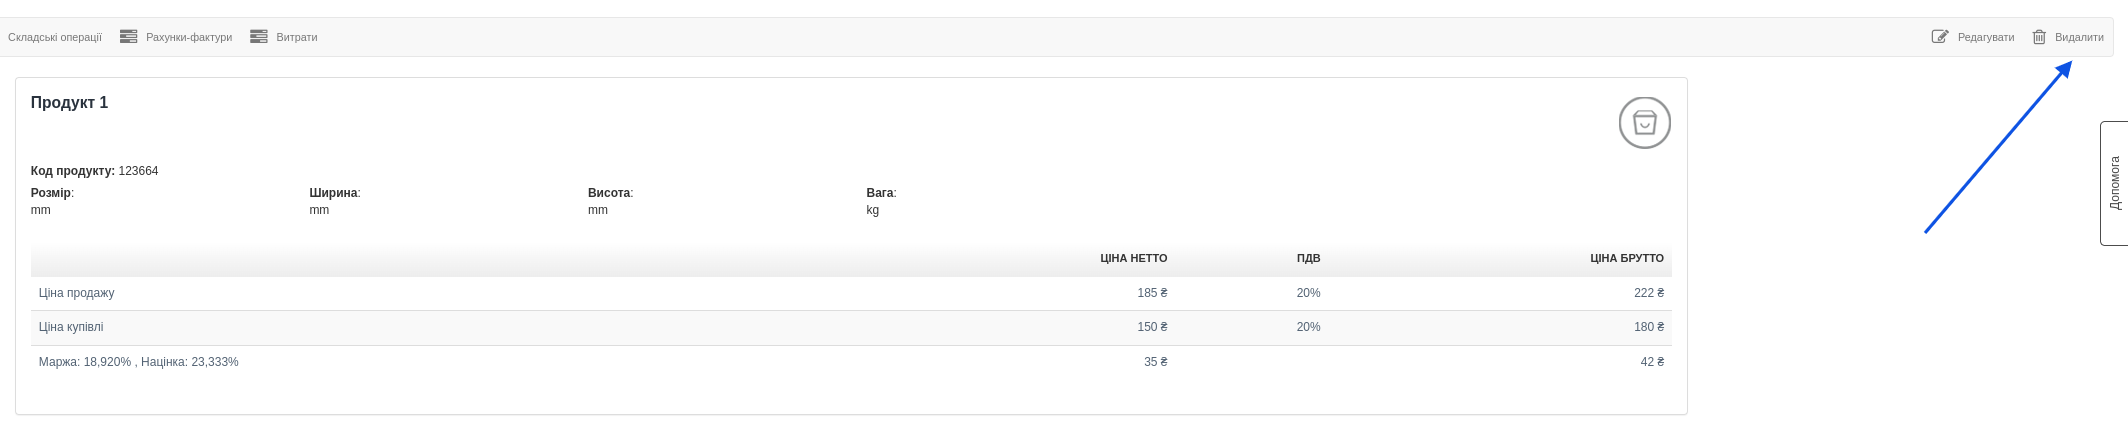This screenshot has width=2128, height=425.
Task: Select the Ціна купівлі row label
Action: click(71, 327)
